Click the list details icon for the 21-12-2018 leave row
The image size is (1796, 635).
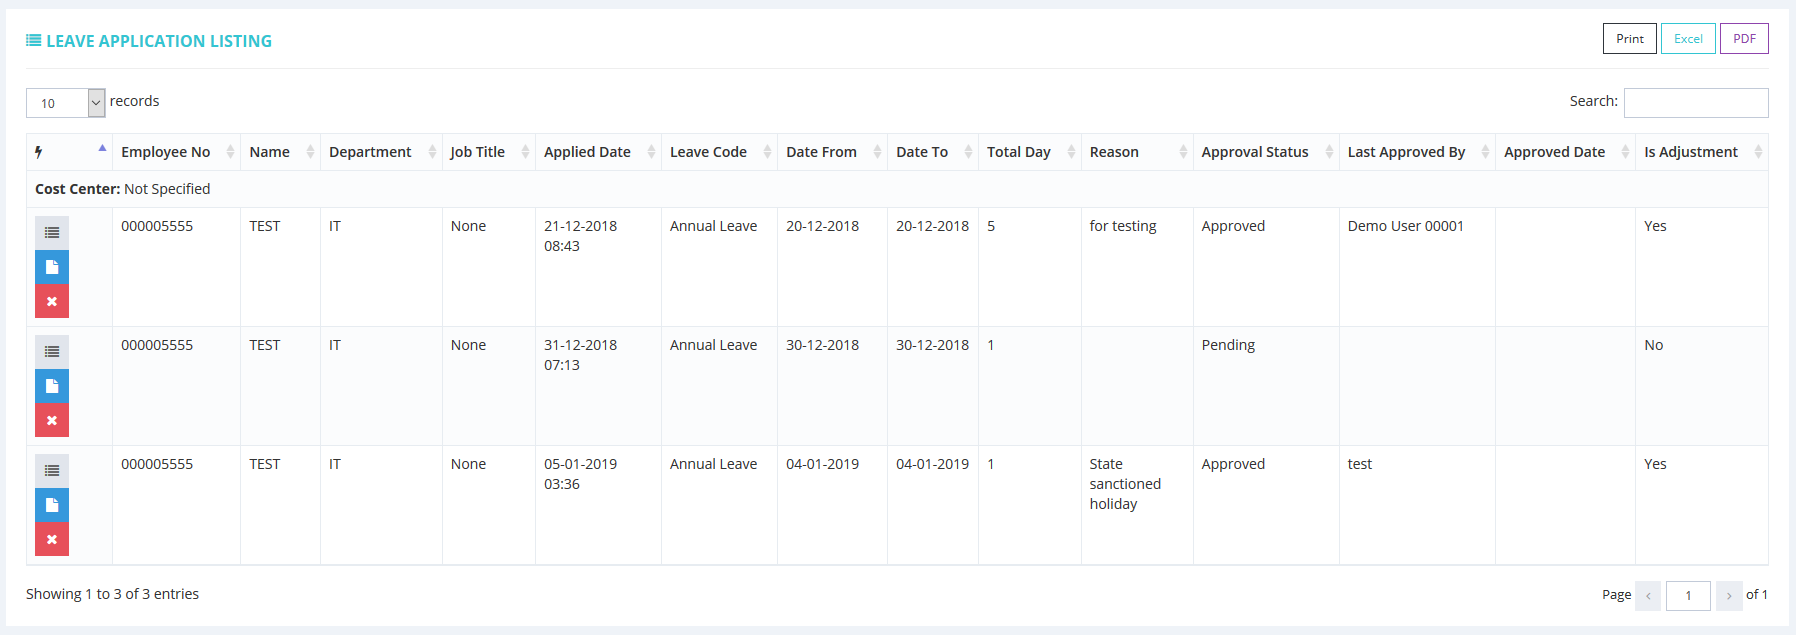tap(52, 233)
